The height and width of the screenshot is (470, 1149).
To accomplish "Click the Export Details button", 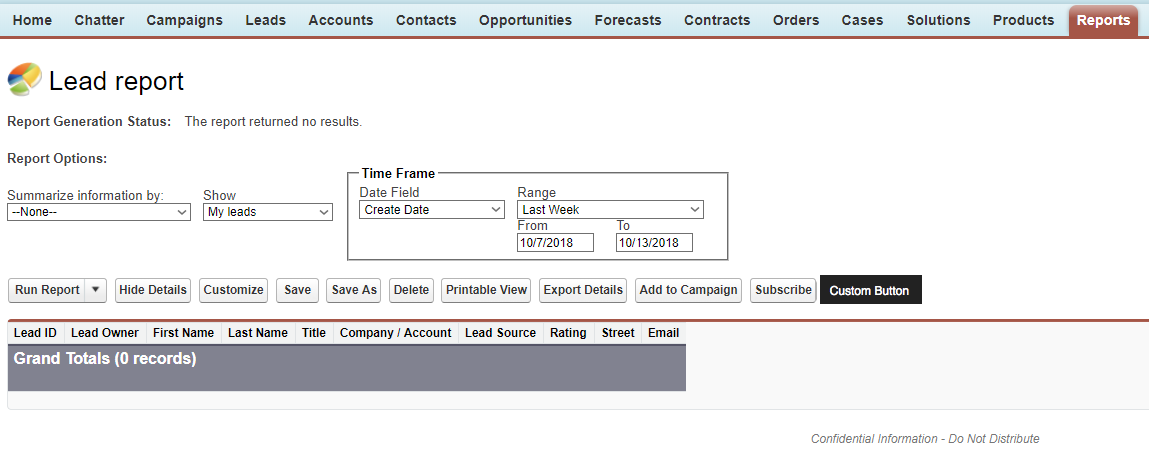I will point(582,290).
